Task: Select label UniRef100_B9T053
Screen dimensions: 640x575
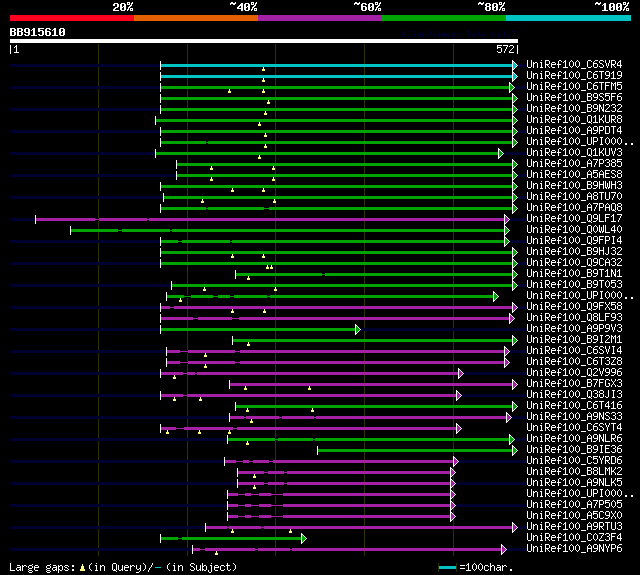Action: click(x=574, y=285)
